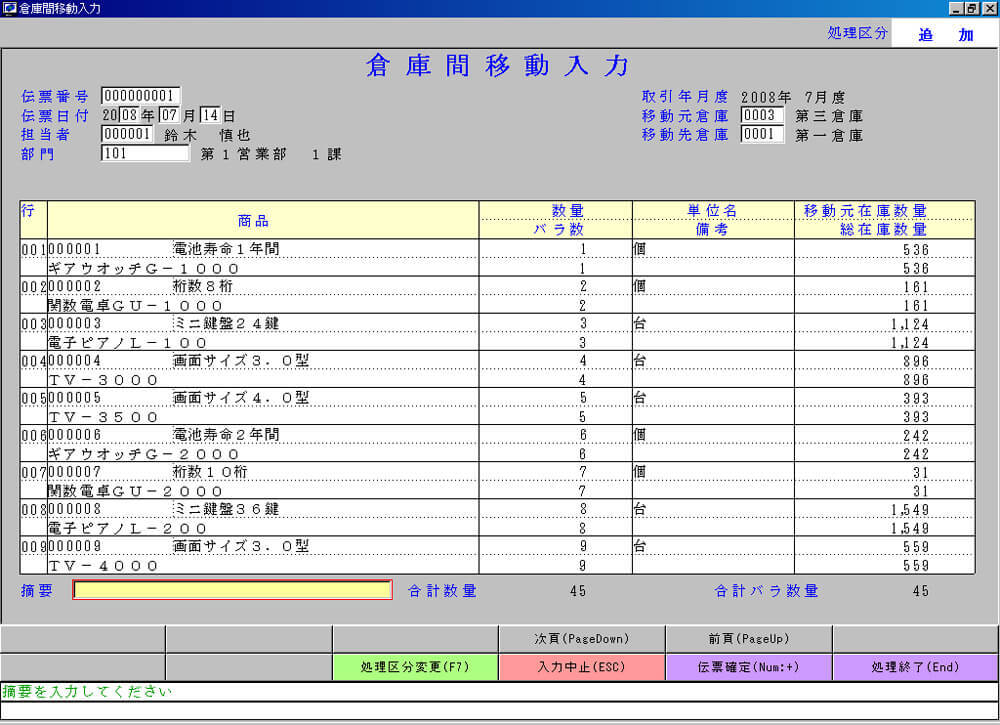Click spec text ミニ鍵盤36鍵

click(x=226, y=509)
